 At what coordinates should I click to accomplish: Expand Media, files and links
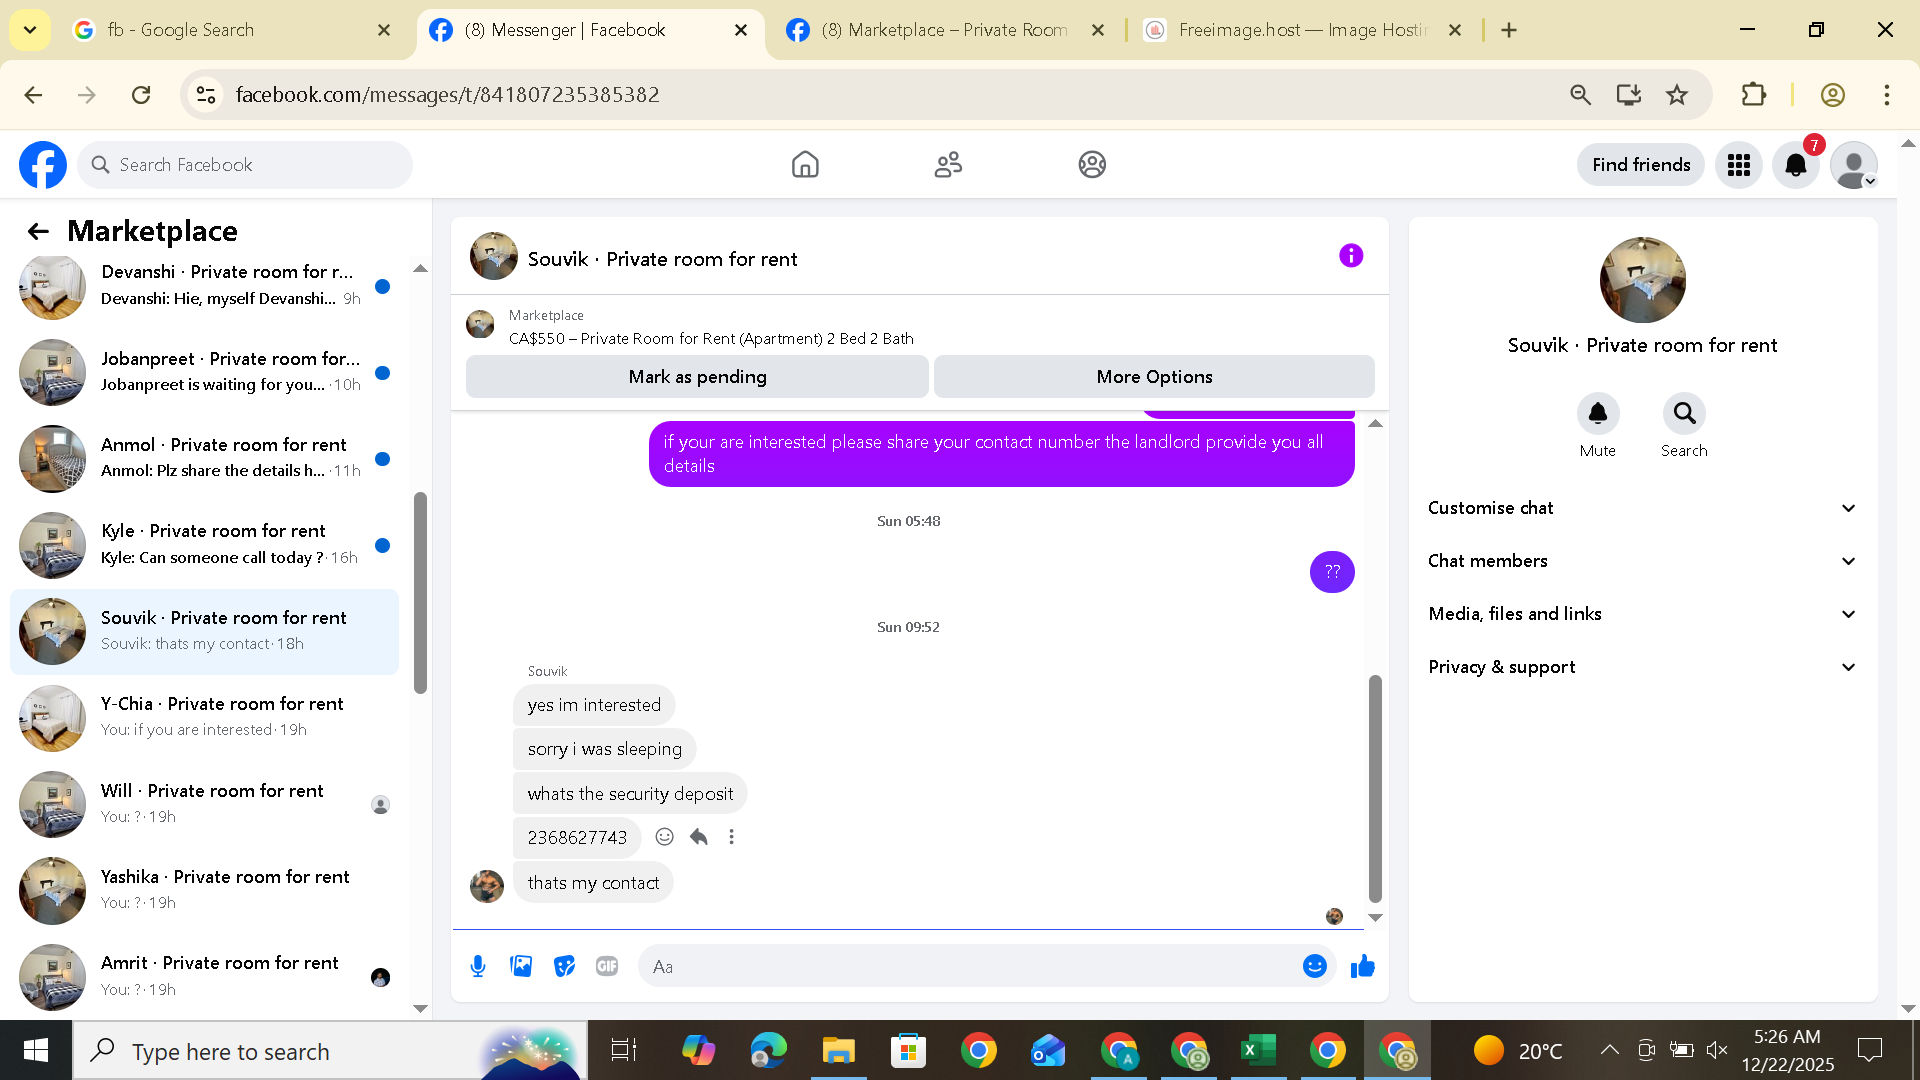tap(1642, 614)
